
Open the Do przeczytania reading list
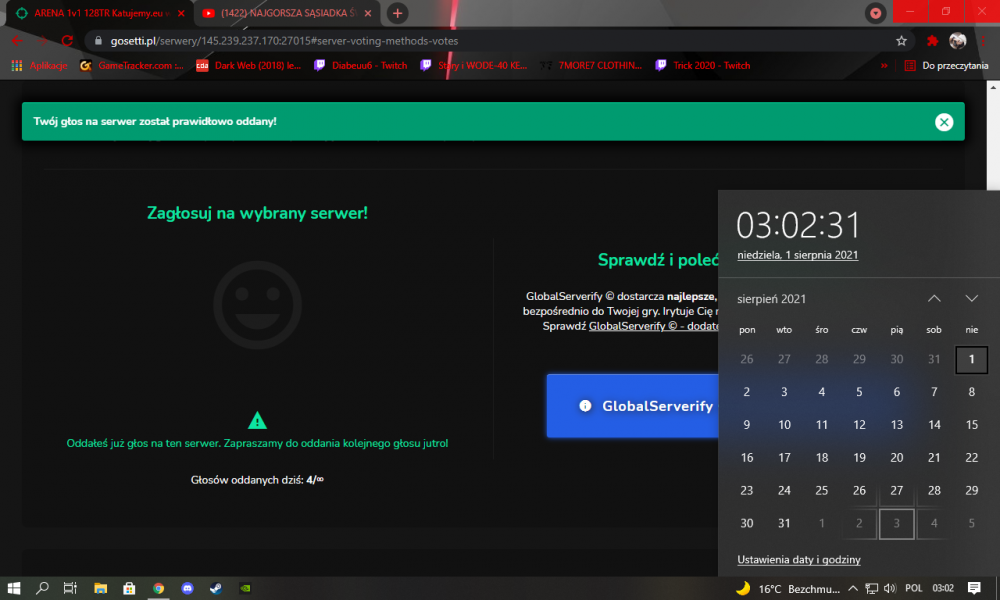[x=946, y=66]
